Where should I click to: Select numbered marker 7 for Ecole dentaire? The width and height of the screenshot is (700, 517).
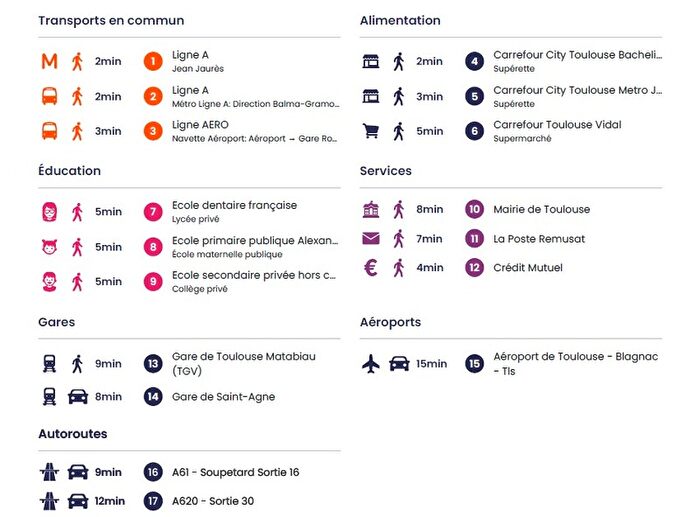153,212
